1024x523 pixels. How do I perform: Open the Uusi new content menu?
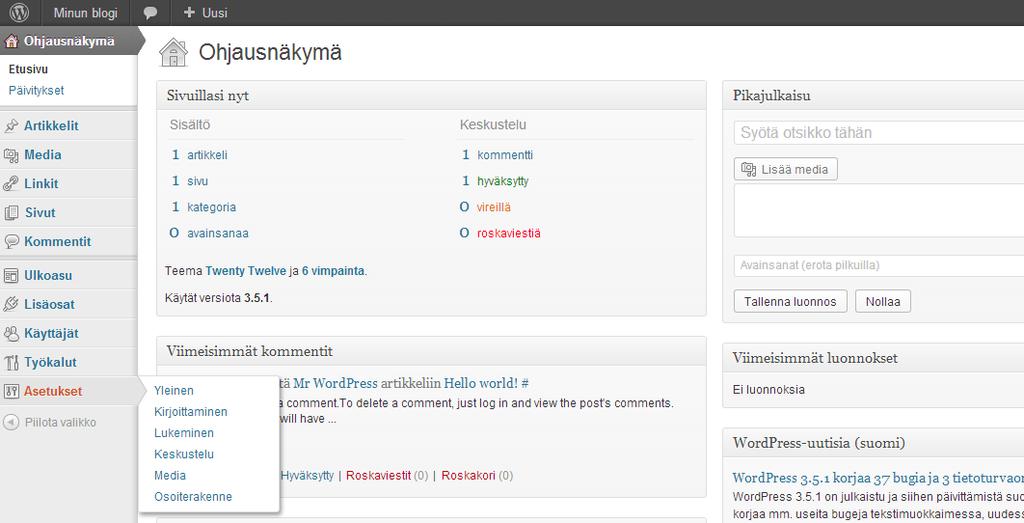(x=206, y=12)
